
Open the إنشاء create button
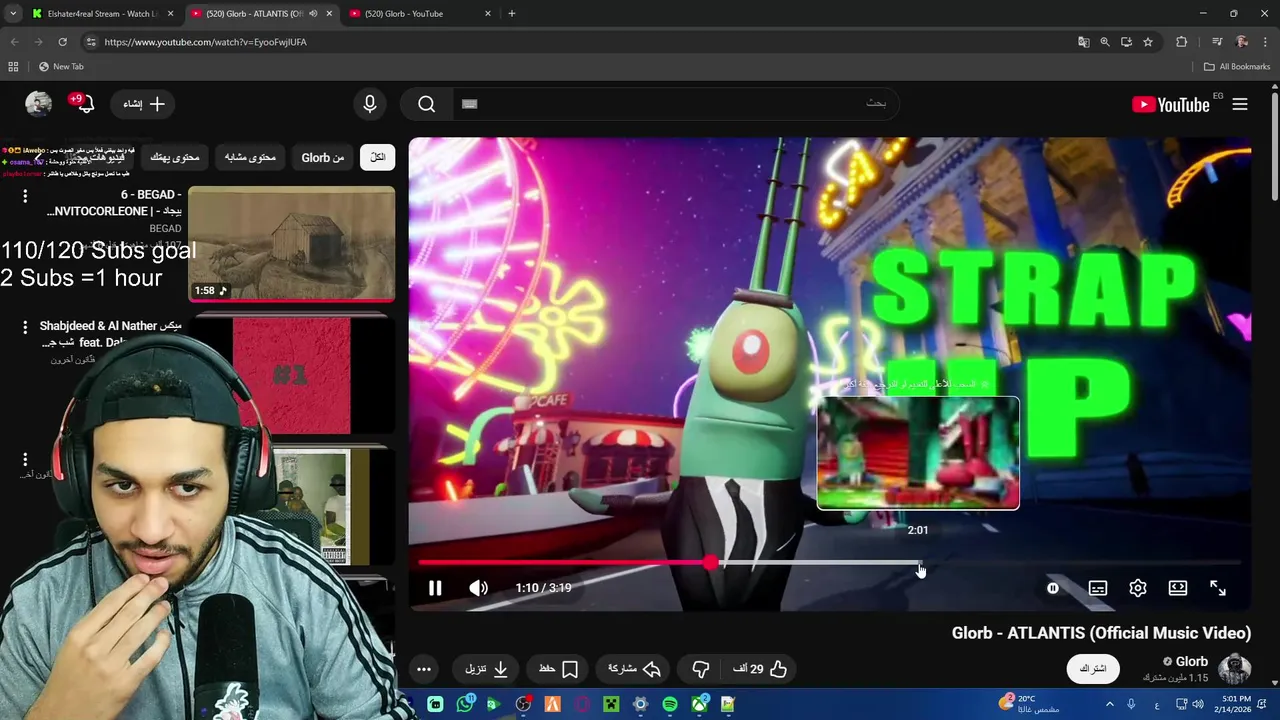[x=144, y=104]
